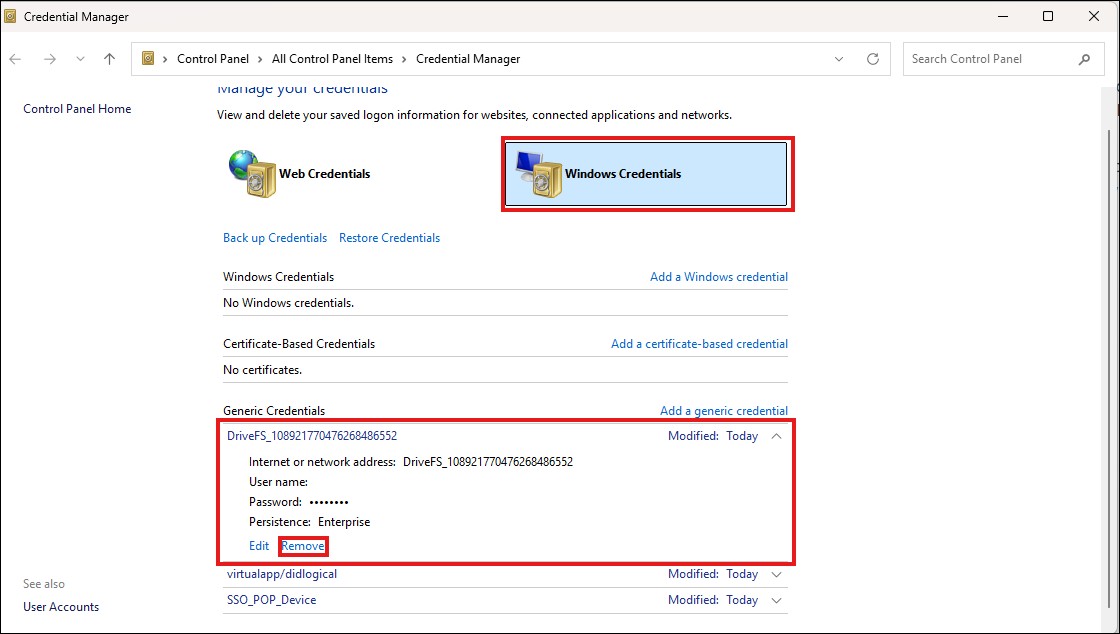Edit the DriveFS credential

coord(259,546)
